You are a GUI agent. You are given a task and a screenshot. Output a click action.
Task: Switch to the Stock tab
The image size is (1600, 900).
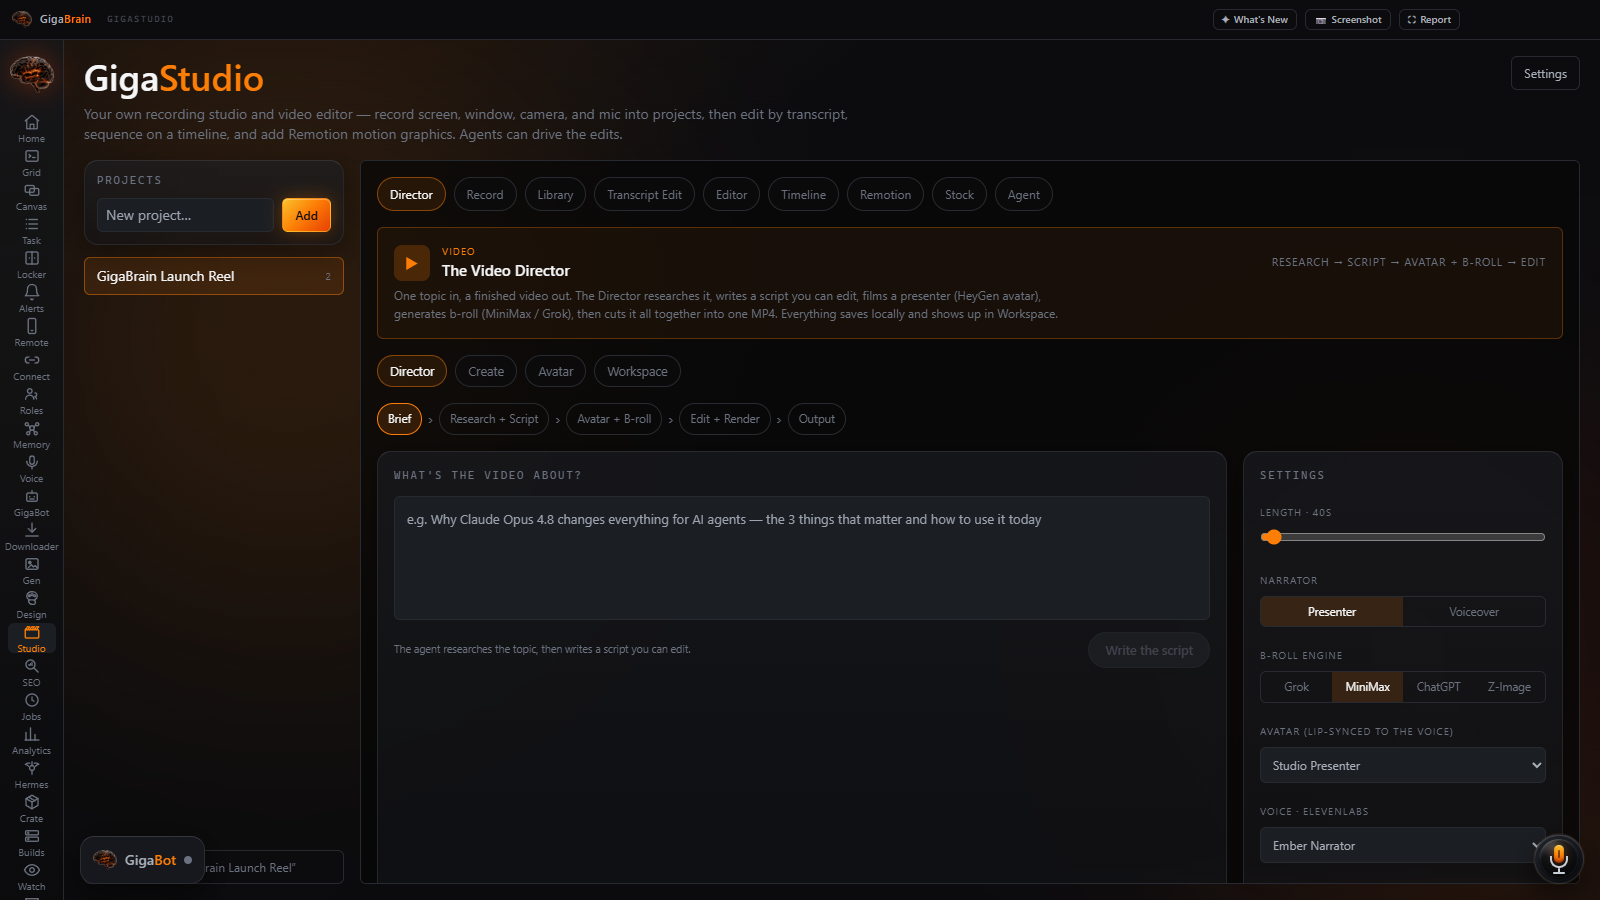point(959,195)
